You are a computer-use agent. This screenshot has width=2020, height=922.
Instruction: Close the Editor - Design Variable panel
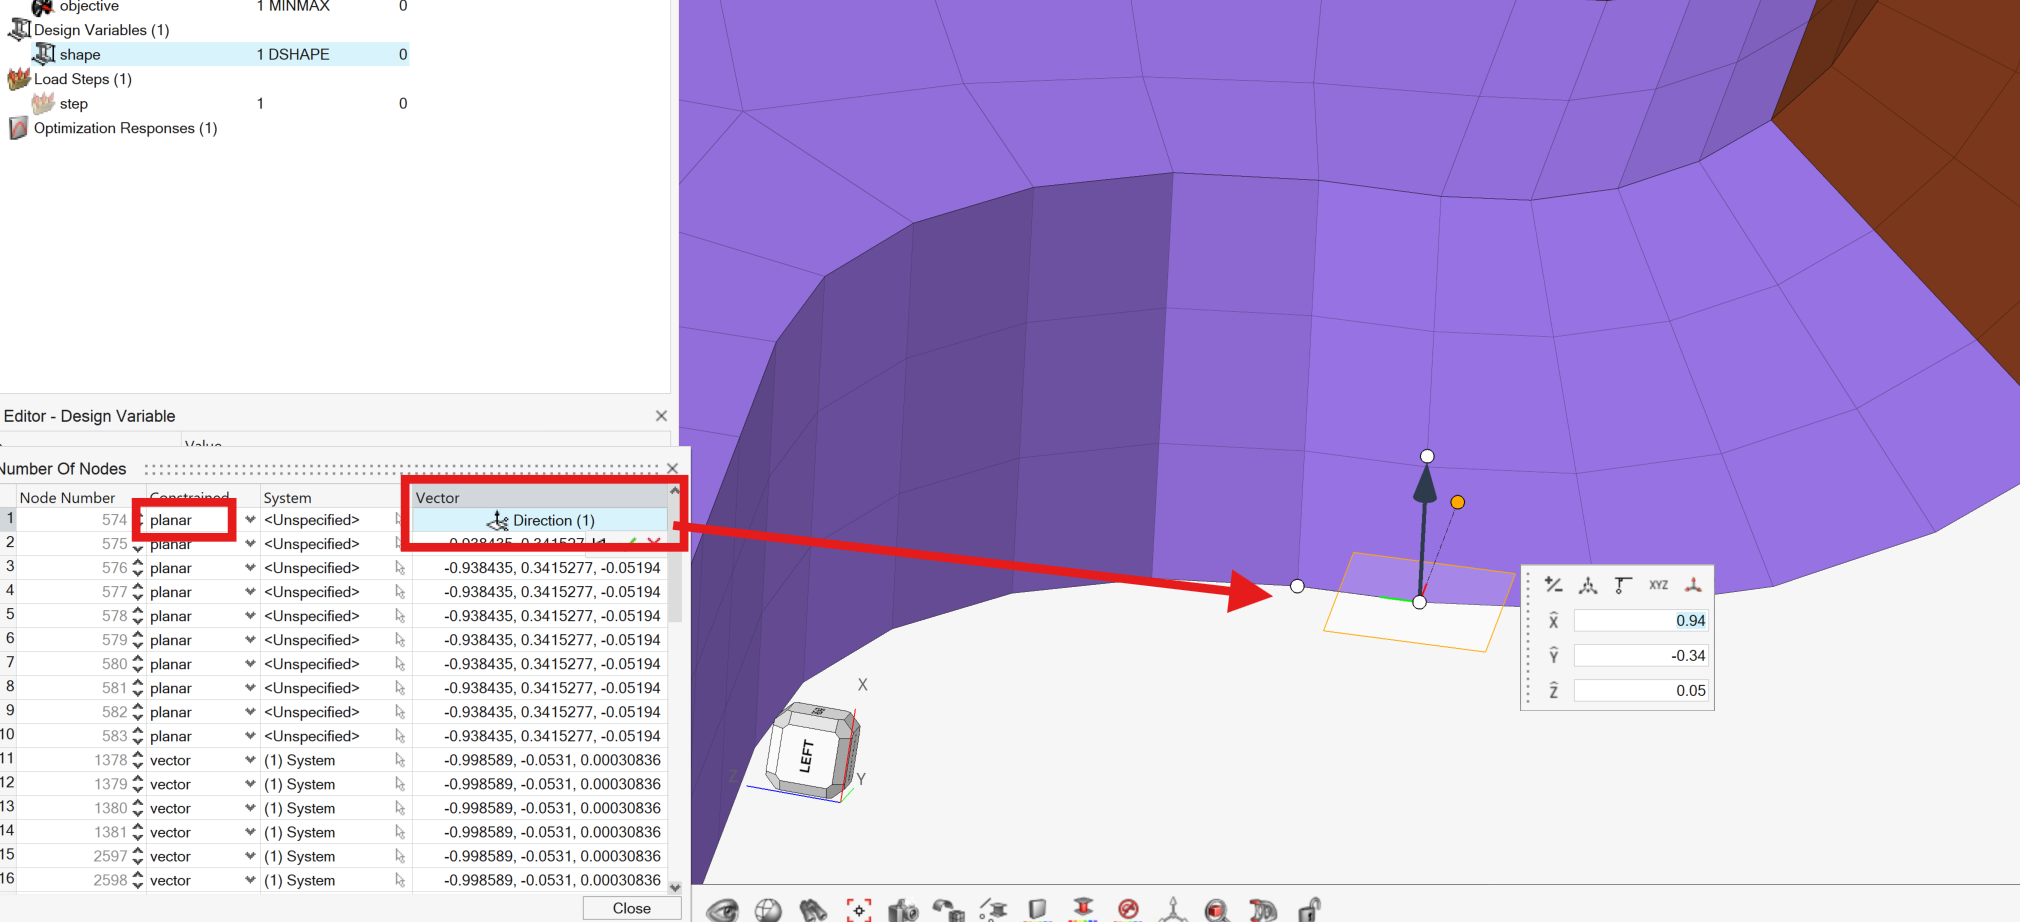point(661,416)
